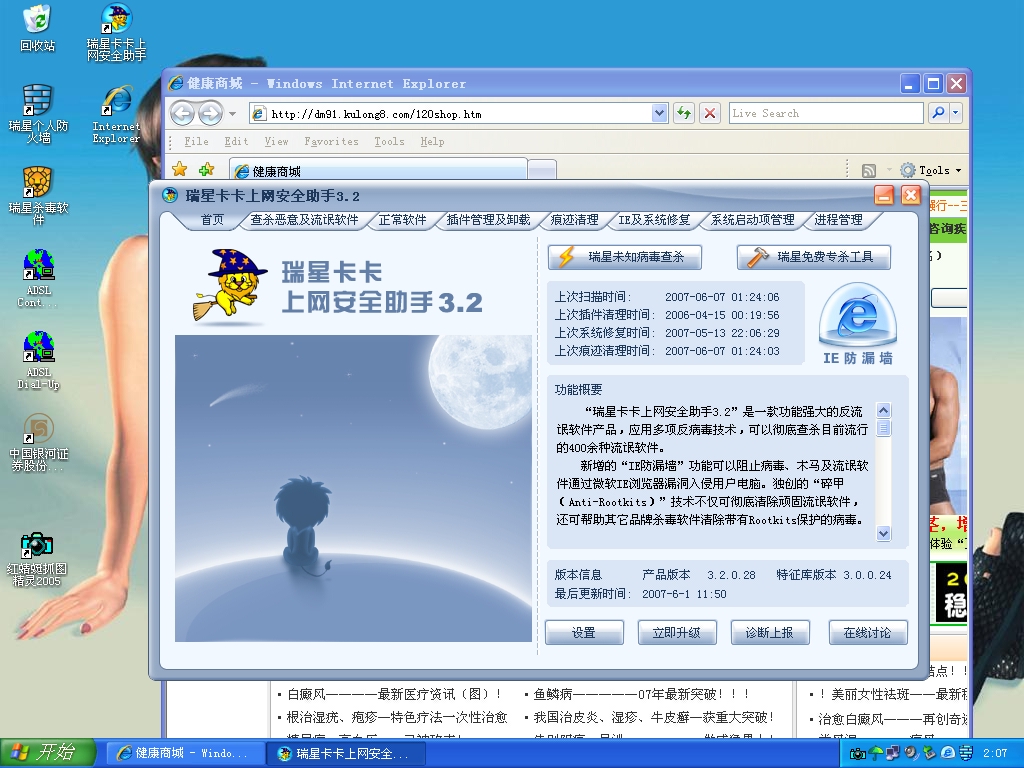Switch to 插件管理及卸载 tab

(488, 220)
